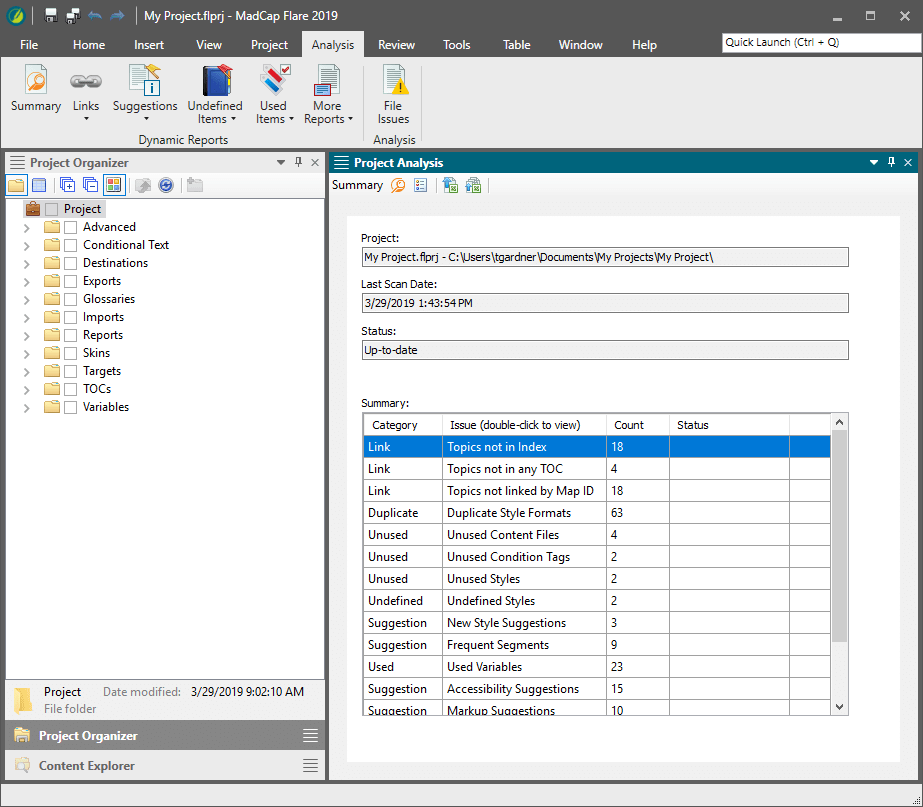Switch to the Window ribbon tab
923x807 pixels.
point(580,45)
